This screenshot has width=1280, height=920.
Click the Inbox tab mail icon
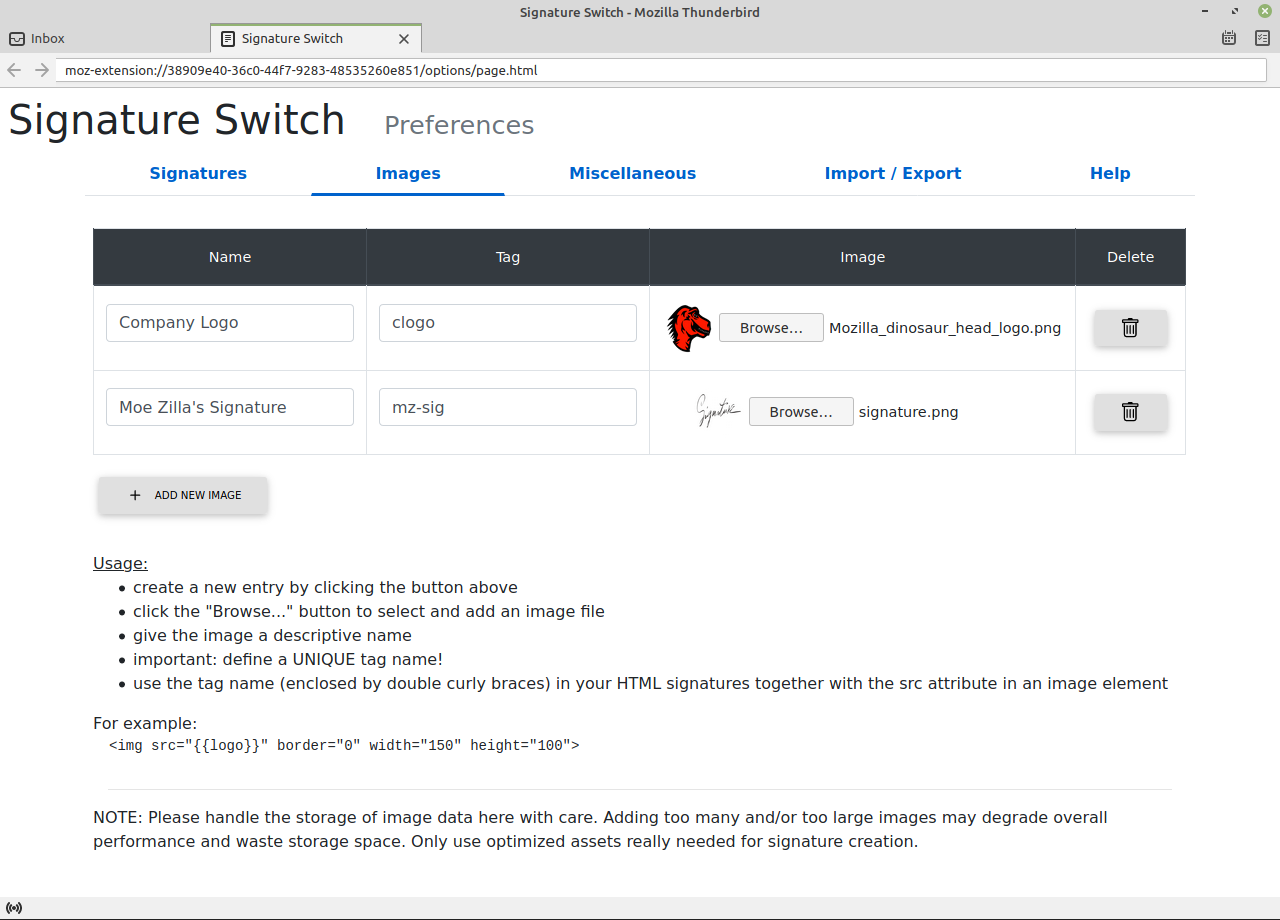17,39
